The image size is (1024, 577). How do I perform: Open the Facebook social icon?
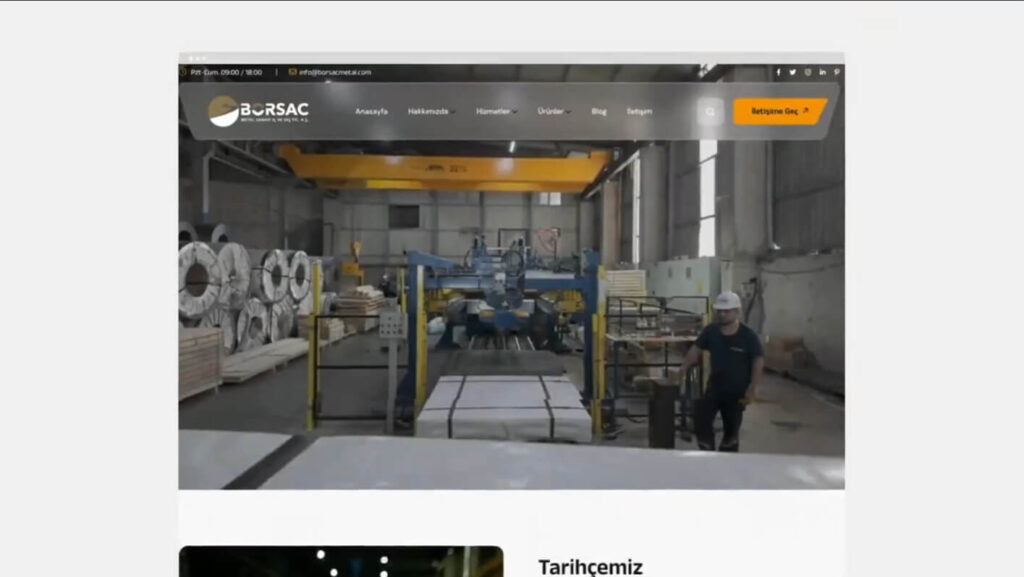(x=778, y=72)
